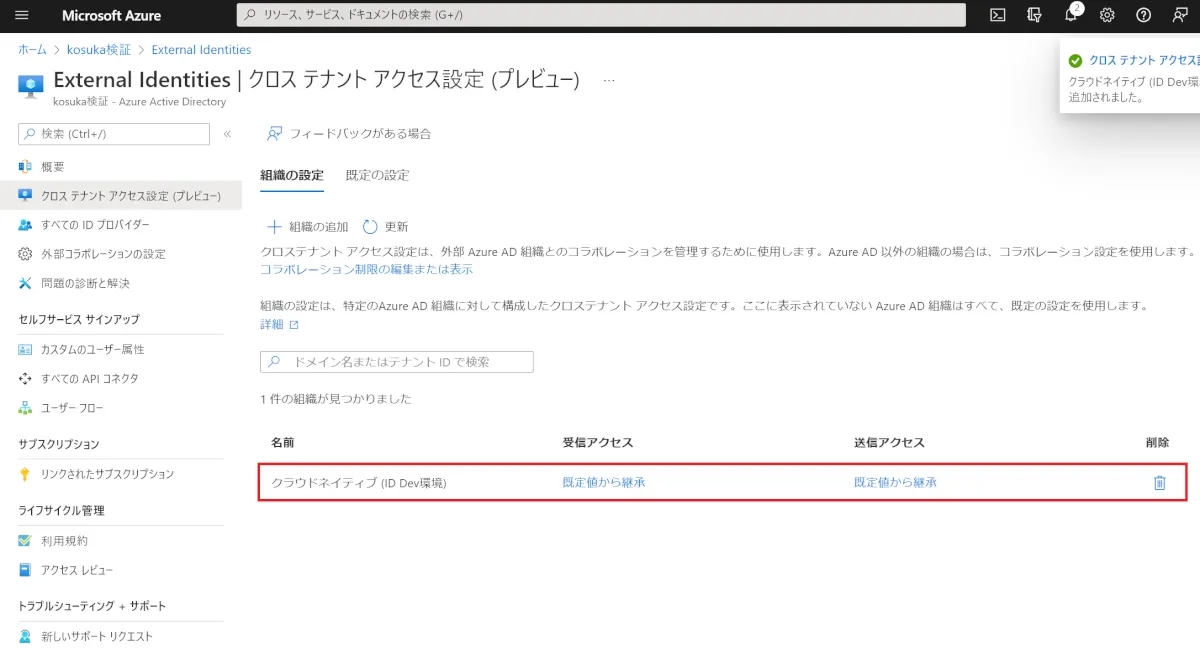Open outbound access 既定値から継承 link
This screenshot has width=1200, height=654.
point(895,482)
